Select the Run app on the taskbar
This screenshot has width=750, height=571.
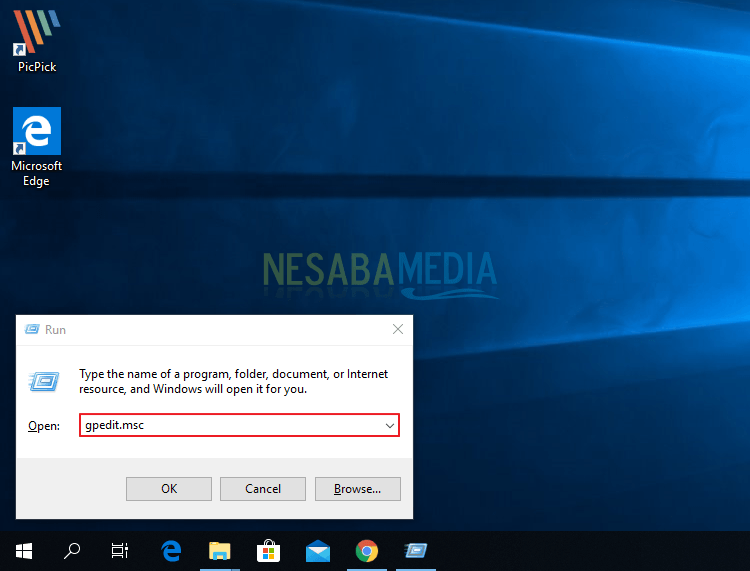coord(416,551)
